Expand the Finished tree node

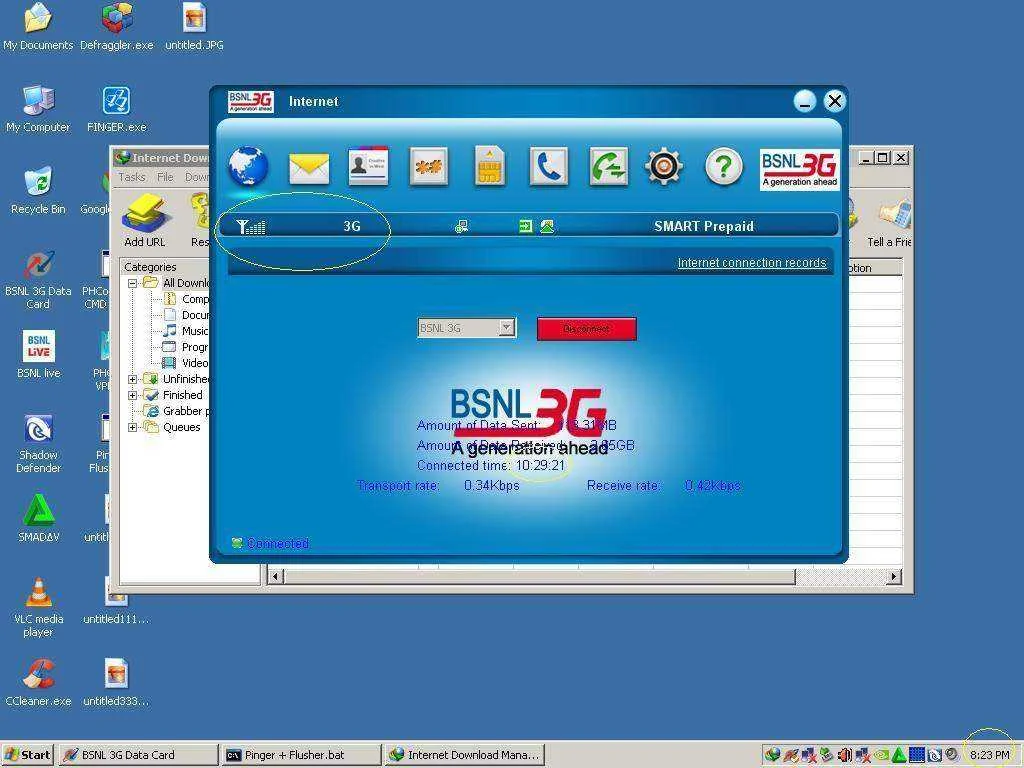[x=132, y=395]
